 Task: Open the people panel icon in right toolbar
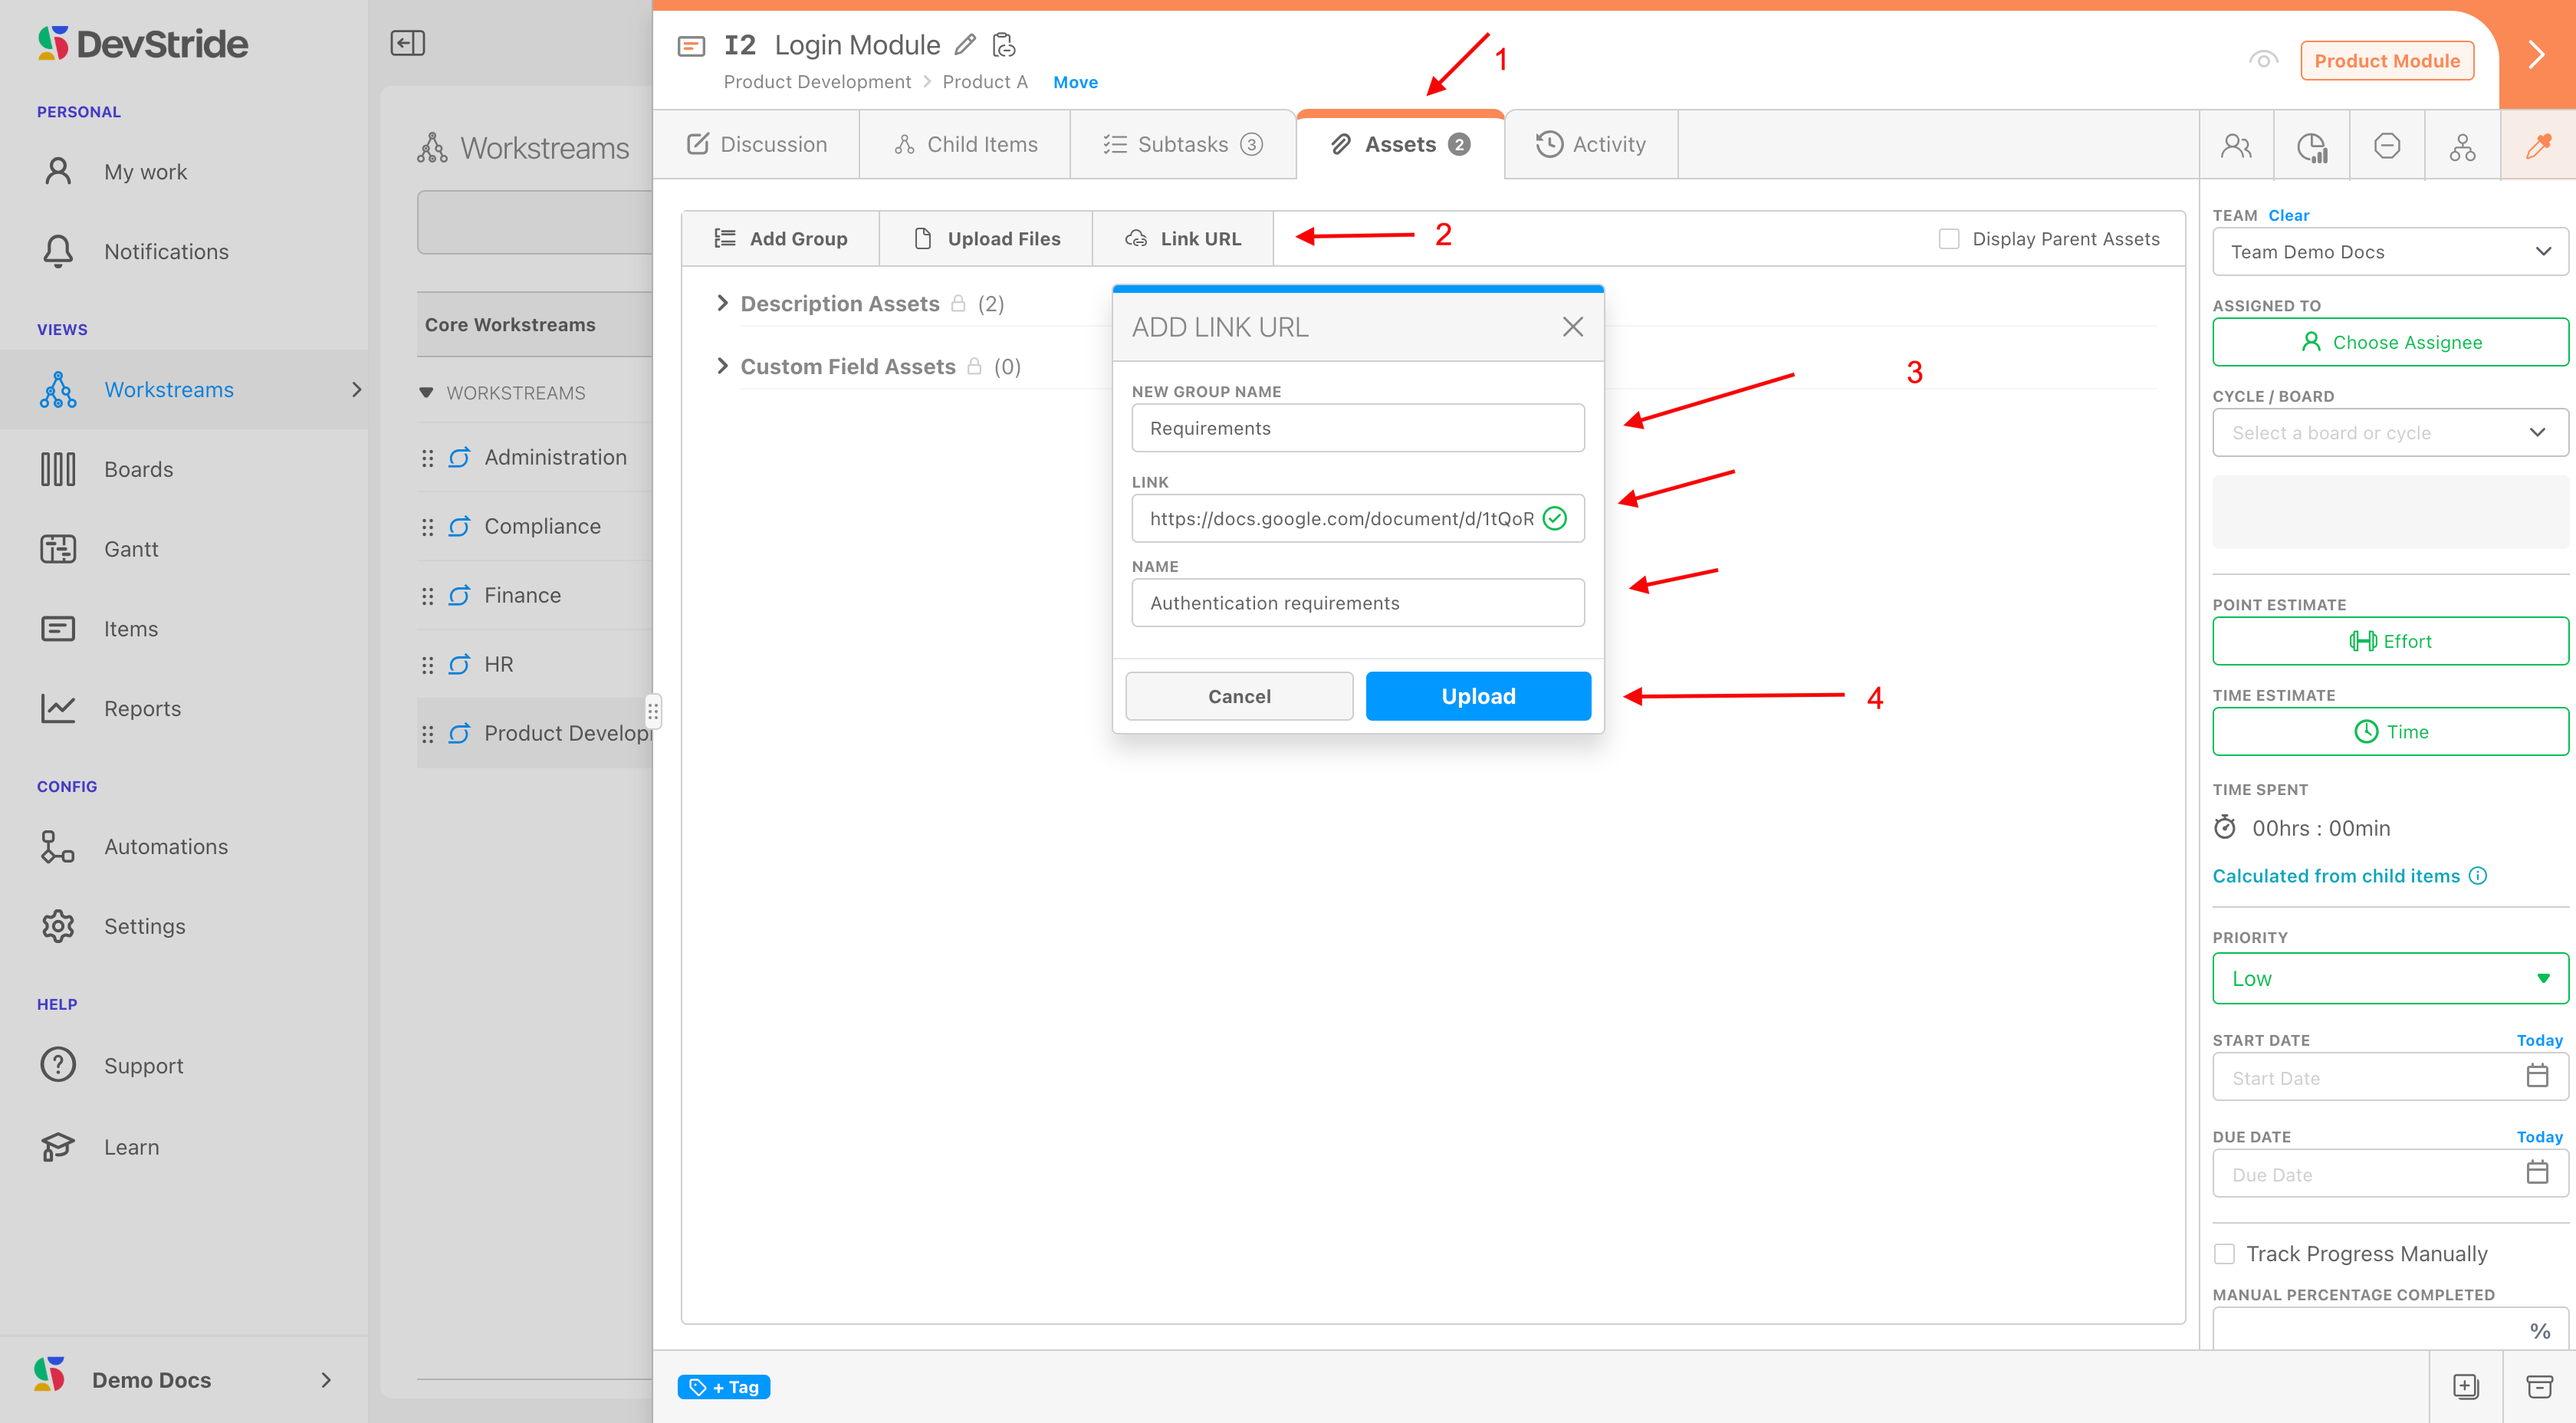tap(2236, 146)
